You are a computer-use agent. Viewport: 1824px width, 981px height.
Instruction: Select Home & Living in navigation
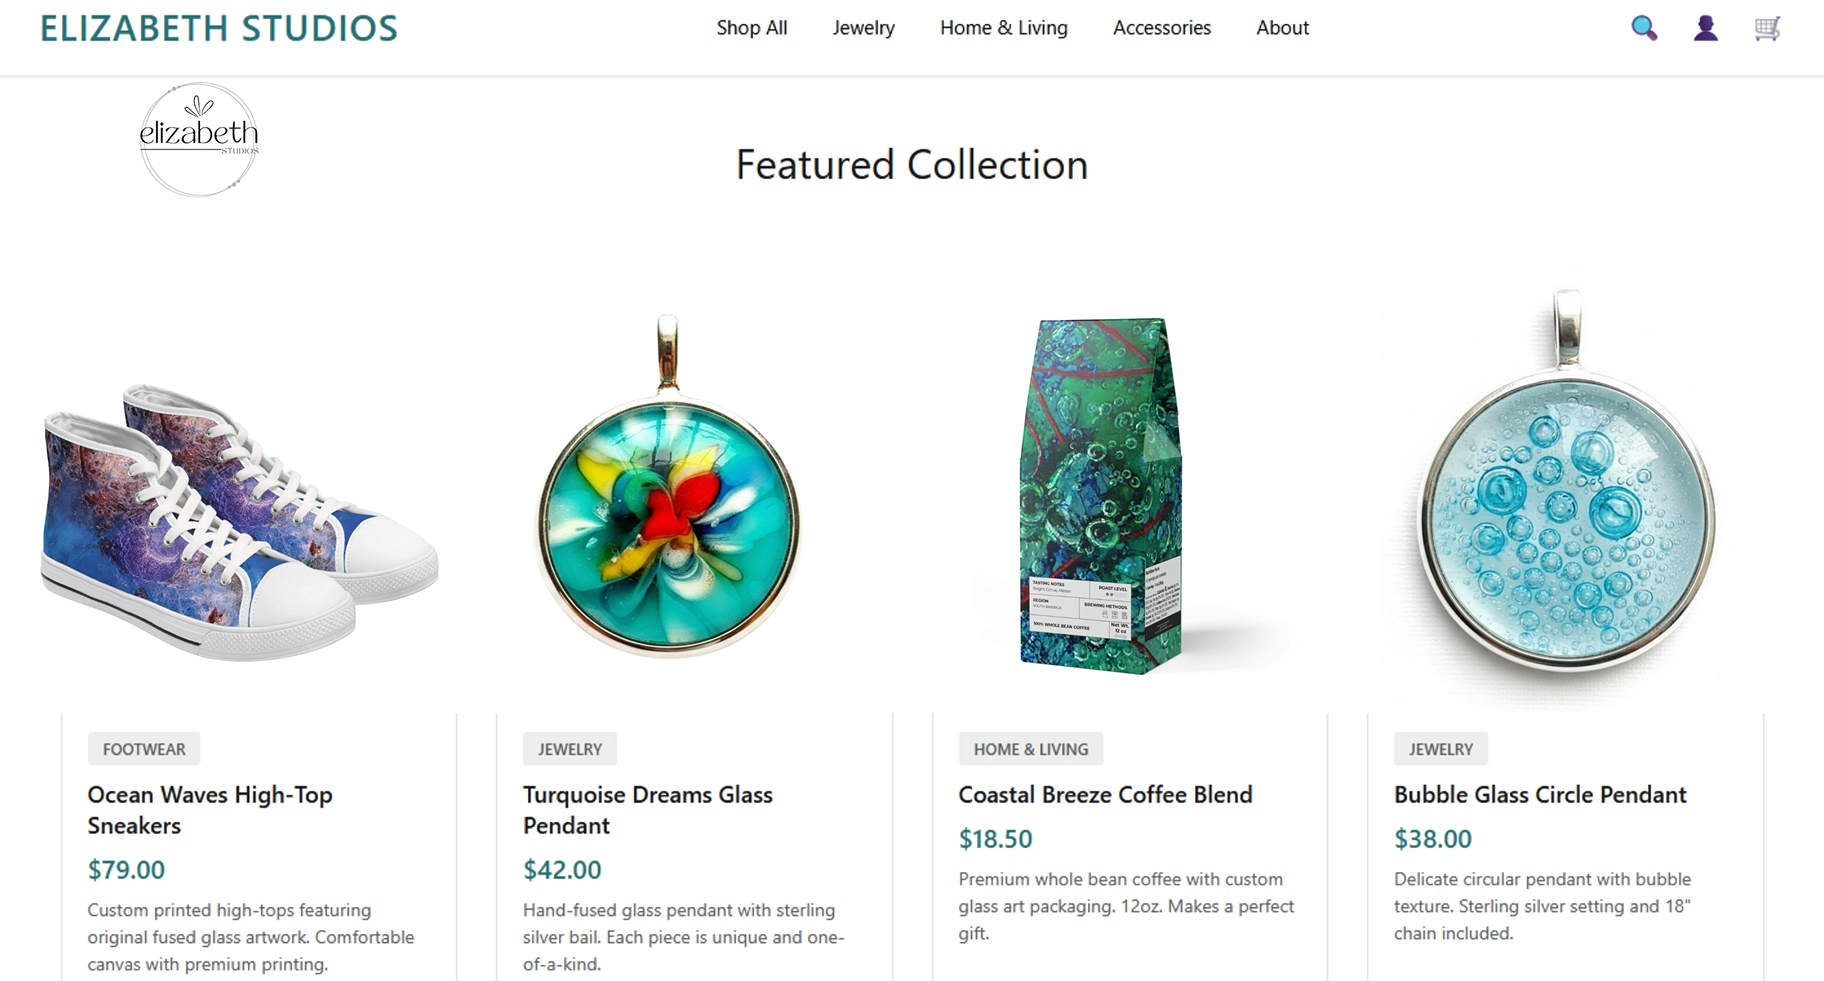pos(1004,28)
